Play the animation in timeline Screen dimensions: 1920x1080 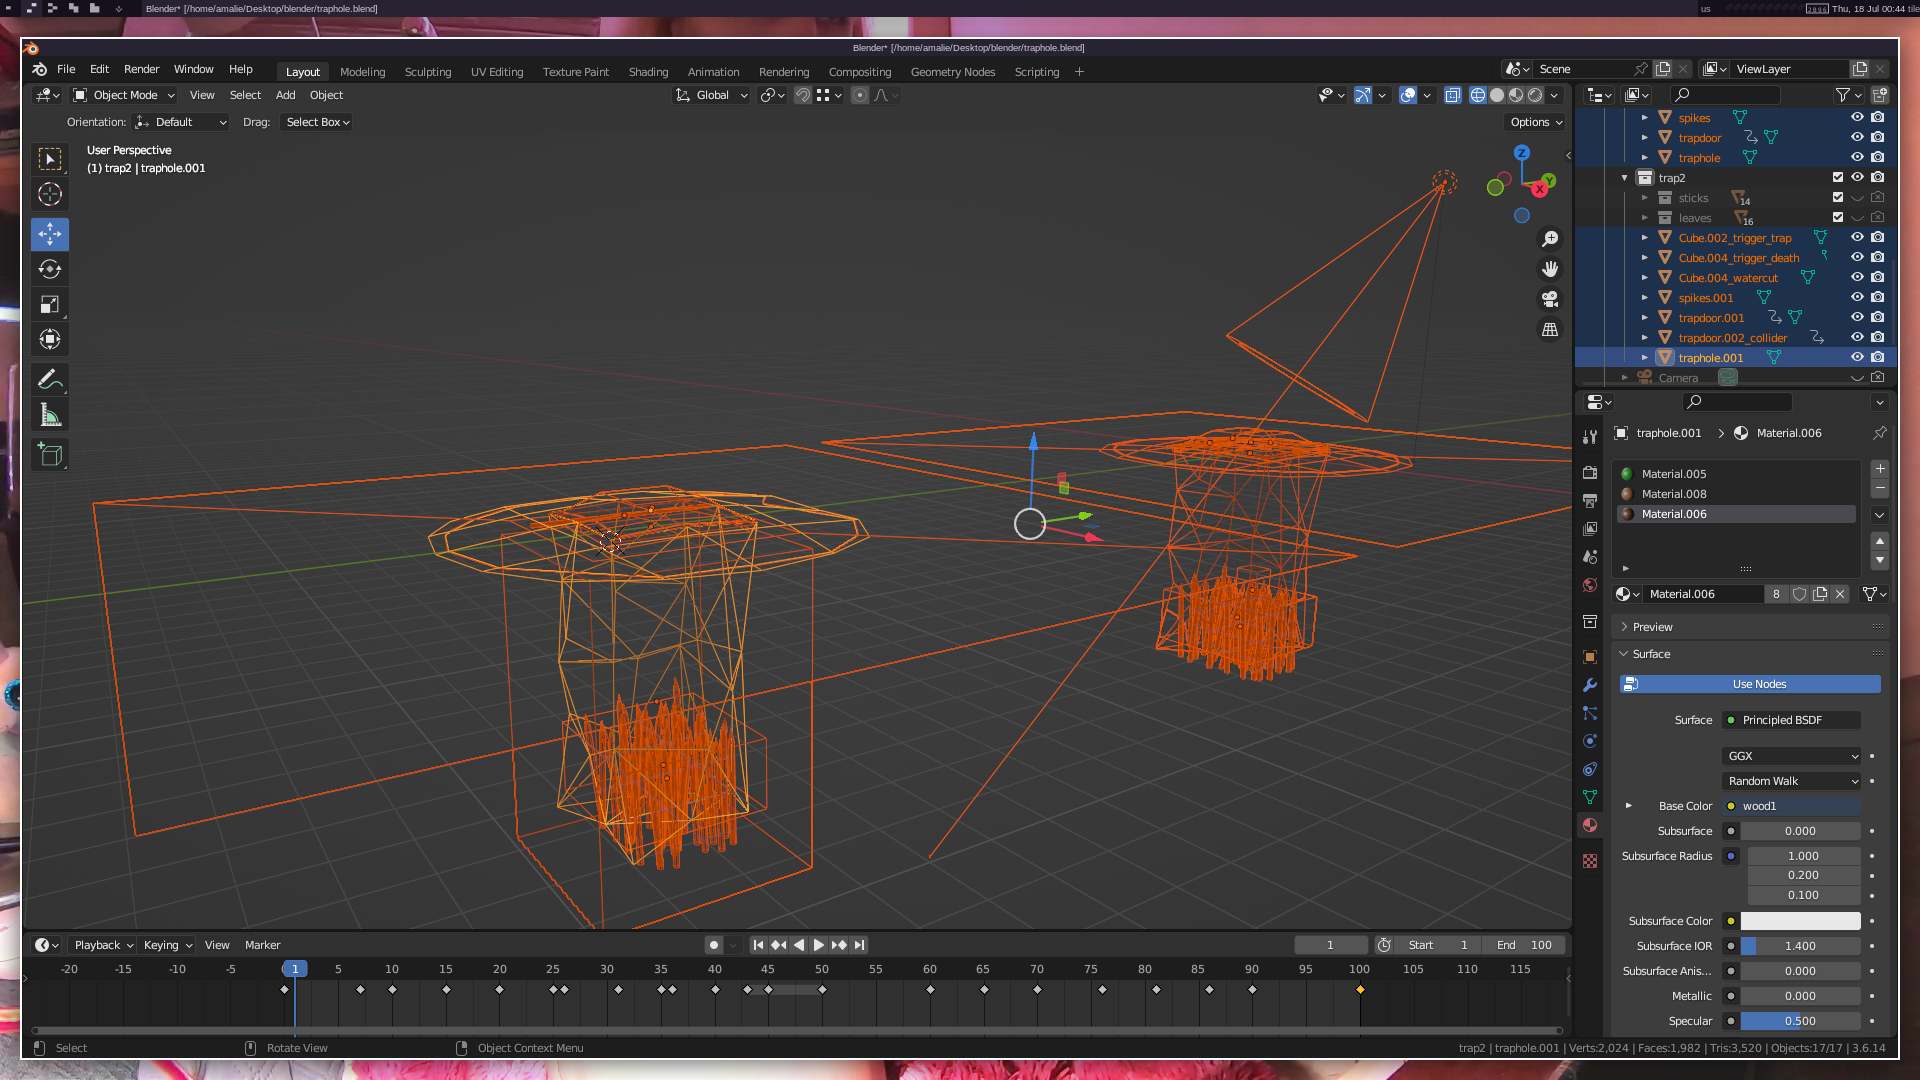818,945
